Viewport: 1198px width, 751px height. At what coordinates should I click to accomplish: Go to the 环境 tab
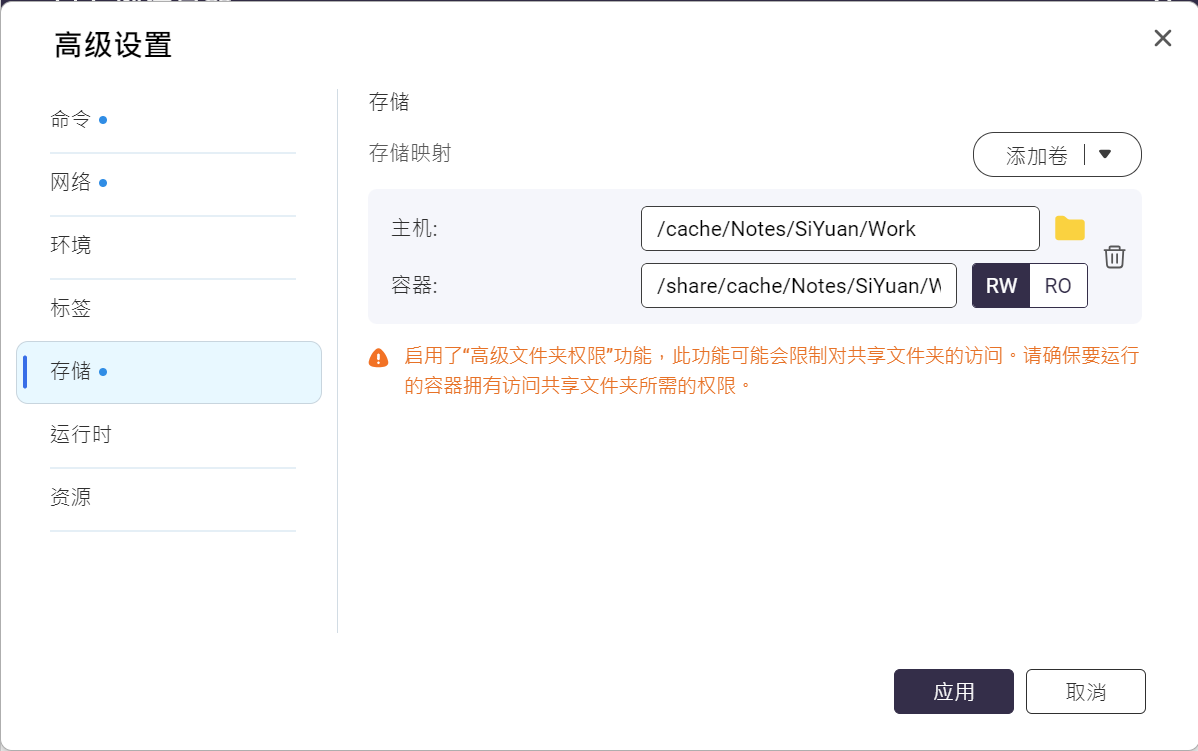click(x=71, y=246)
